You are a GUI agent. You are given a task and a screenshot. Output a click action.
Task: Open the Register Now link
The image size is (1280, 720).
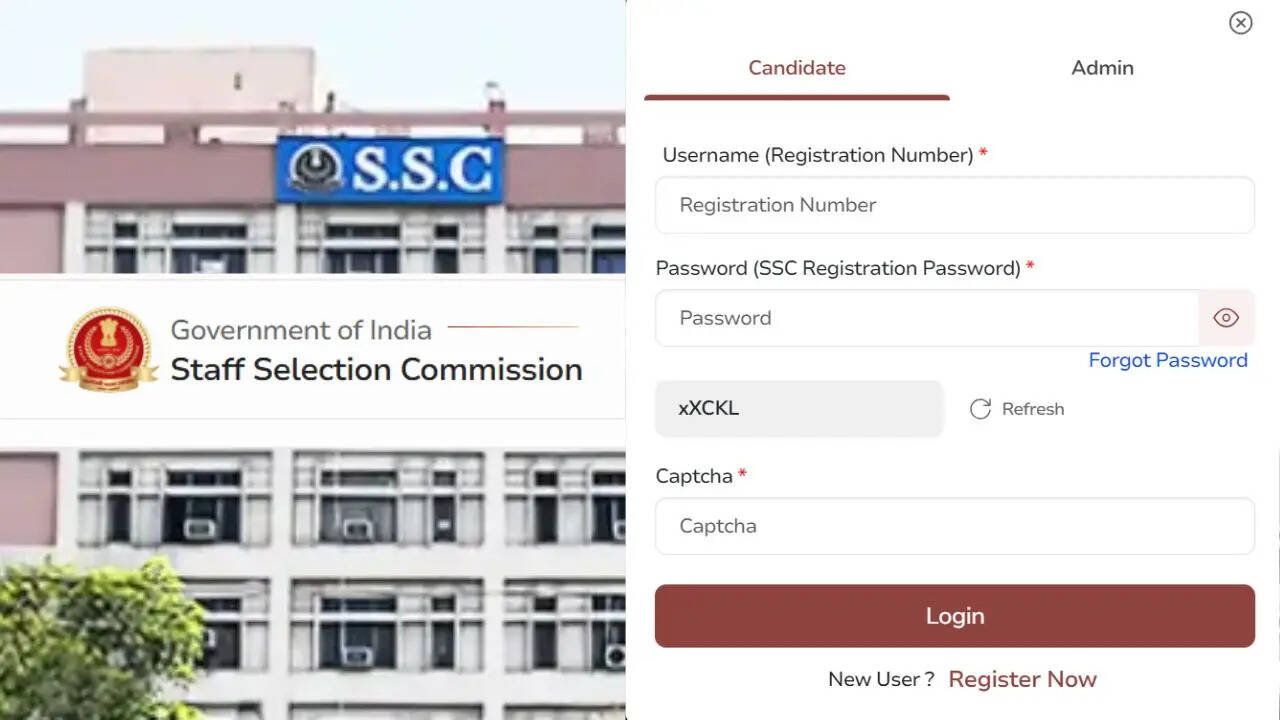[x=1022, y=679]
